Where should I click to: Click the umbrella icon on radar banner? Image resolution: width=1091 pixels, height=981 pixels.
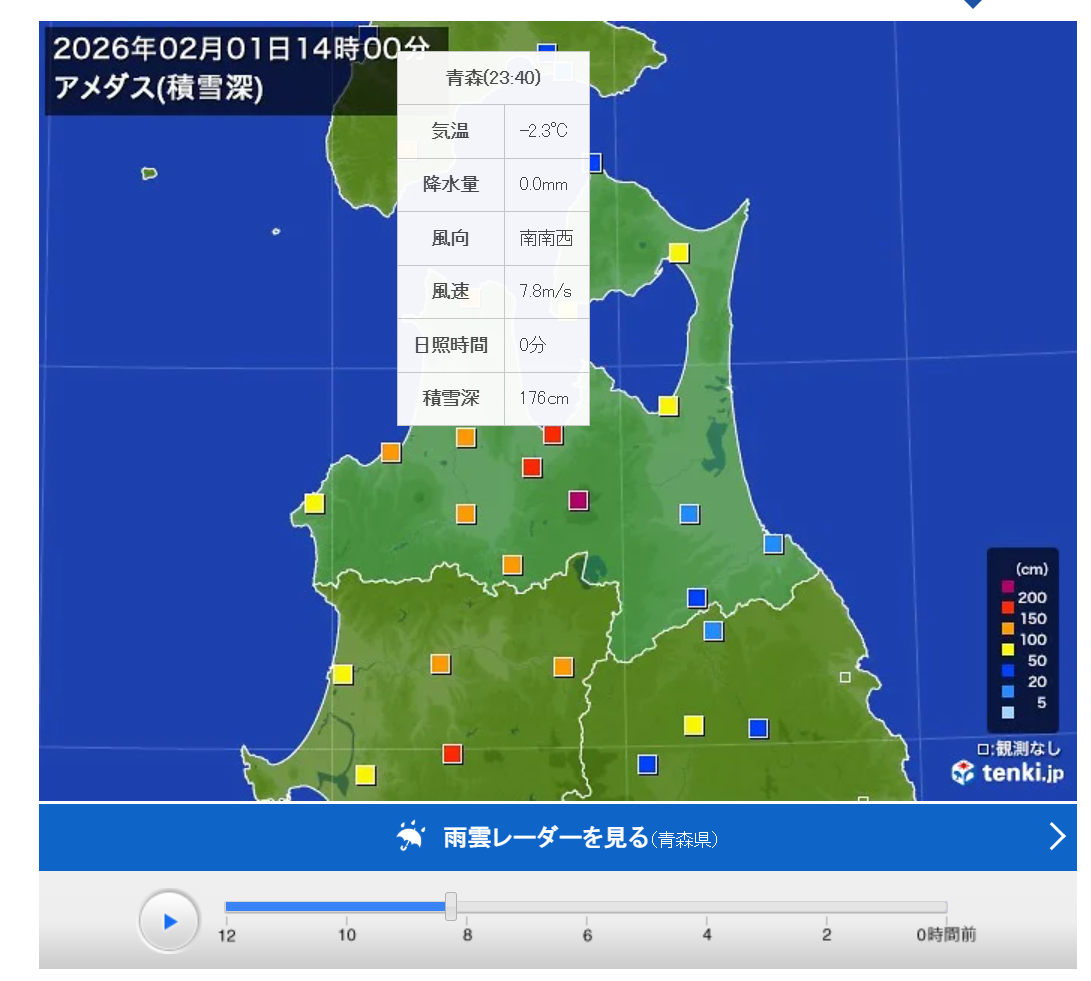tap(409, 836)
